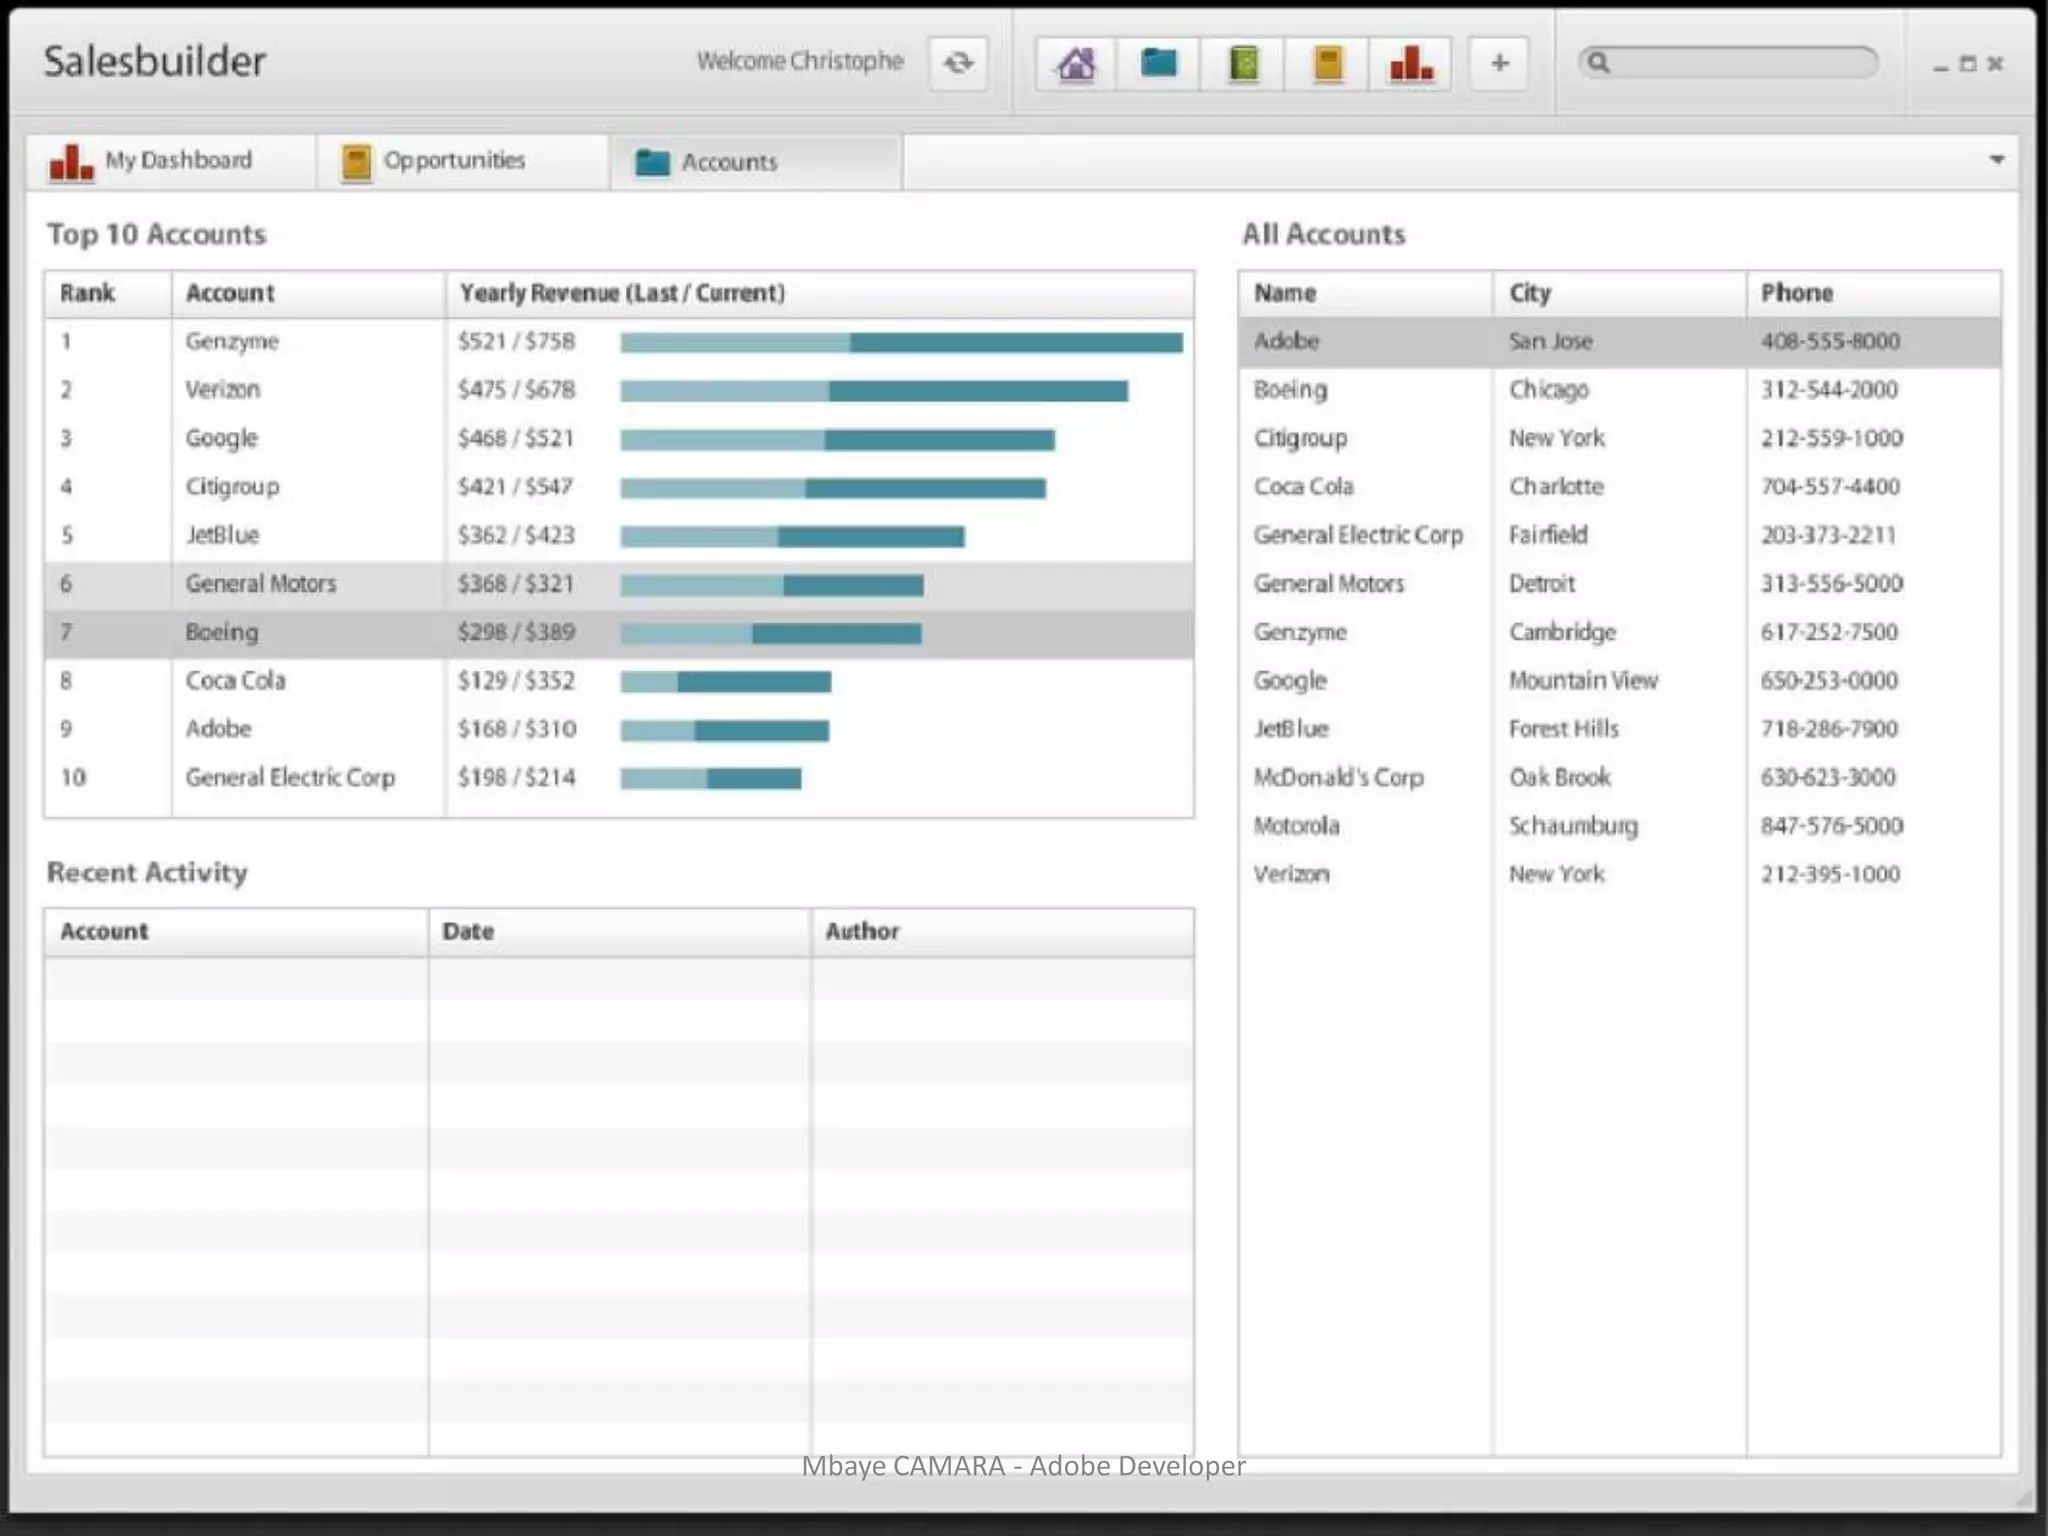Select the Accounts tab

[x=729, y=162]
